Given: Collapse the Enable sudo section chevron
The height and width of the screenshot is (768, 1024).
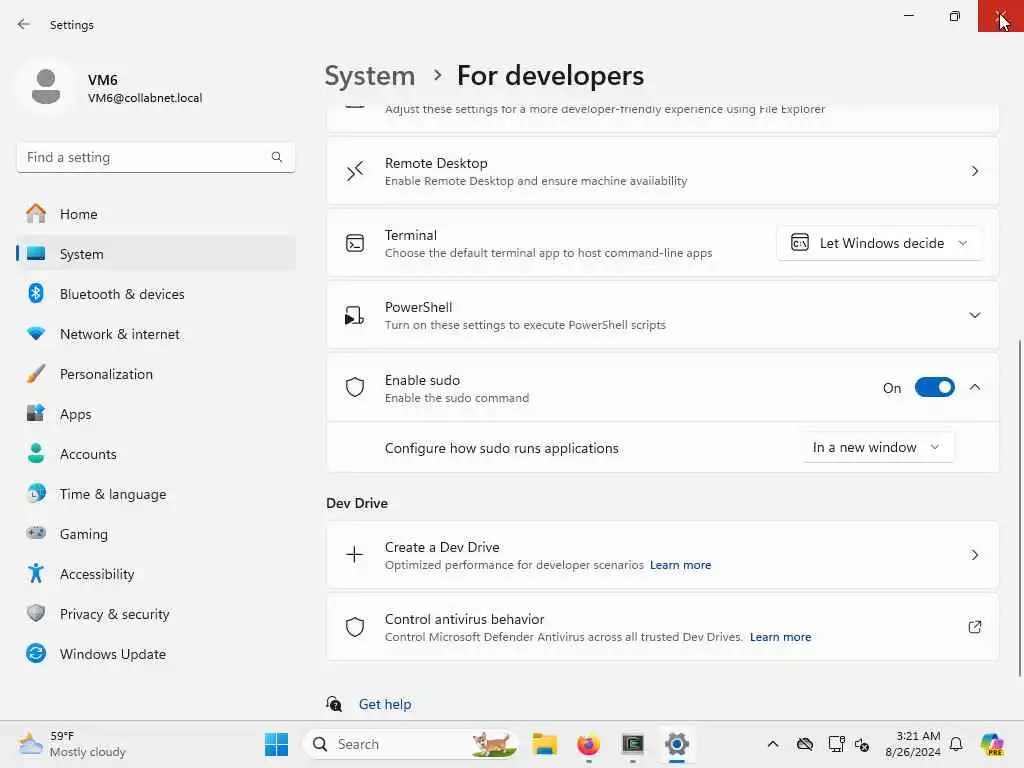Looking at the screenshot, I should click(x=974, y=387).
